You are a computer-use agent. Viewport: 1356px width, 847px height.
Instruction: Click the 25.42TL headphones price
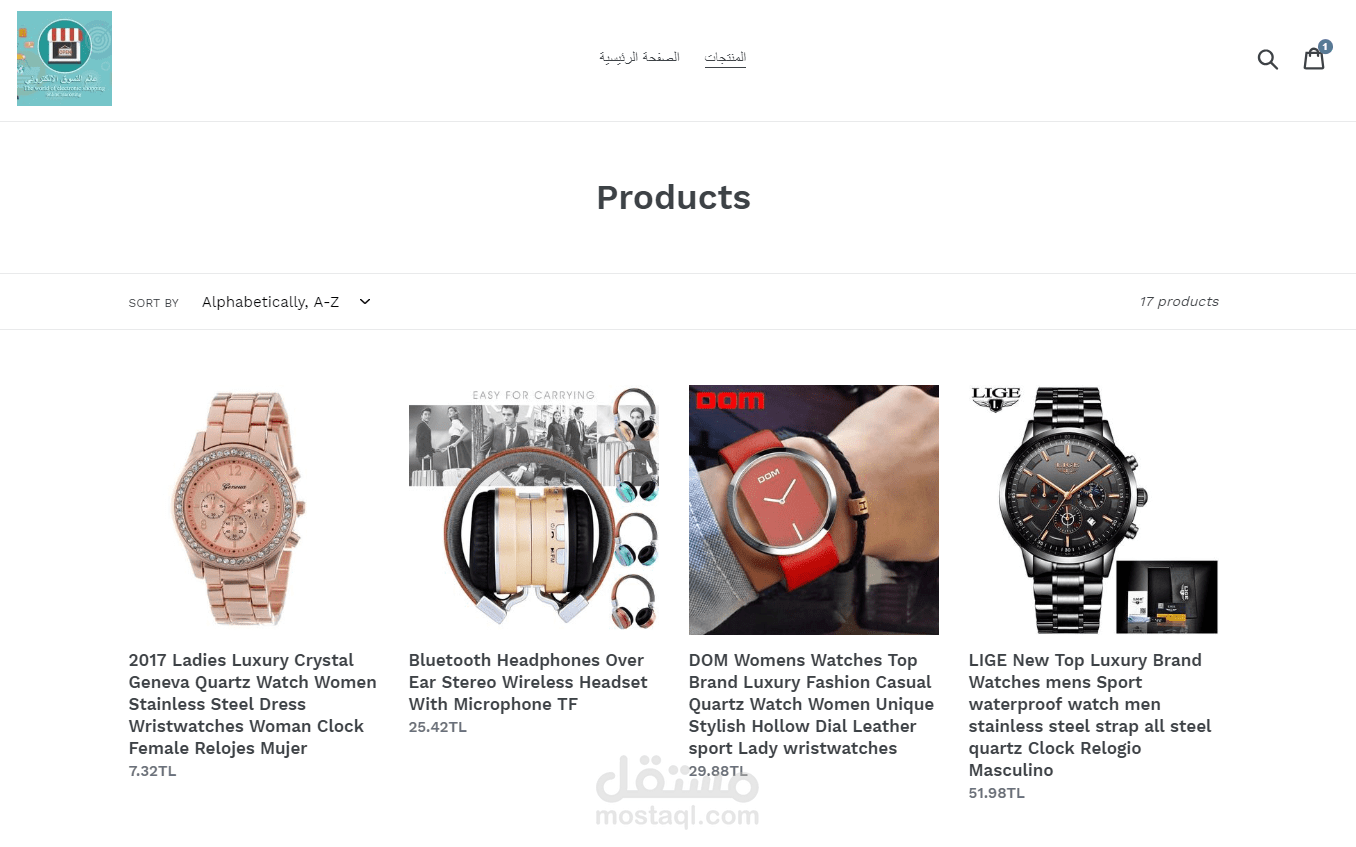pyautogui.click(x=438, y=727)
